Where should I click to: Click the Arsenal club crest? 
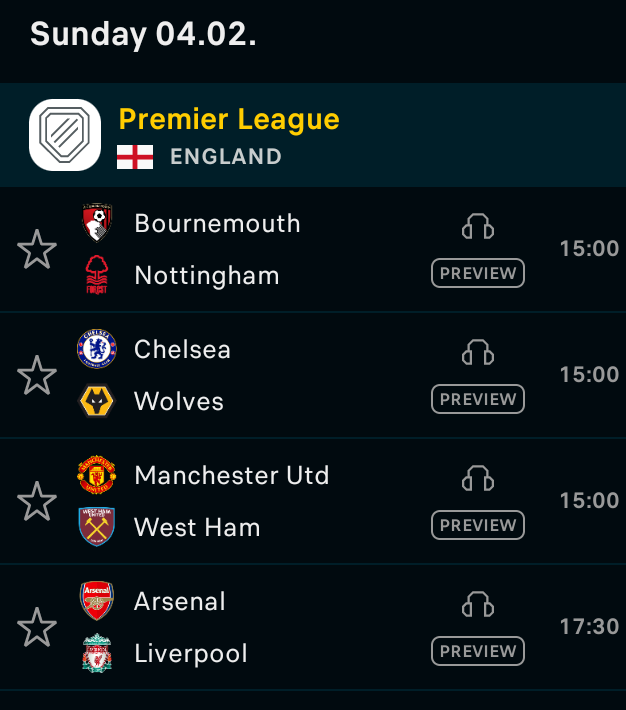coord(97,601)
